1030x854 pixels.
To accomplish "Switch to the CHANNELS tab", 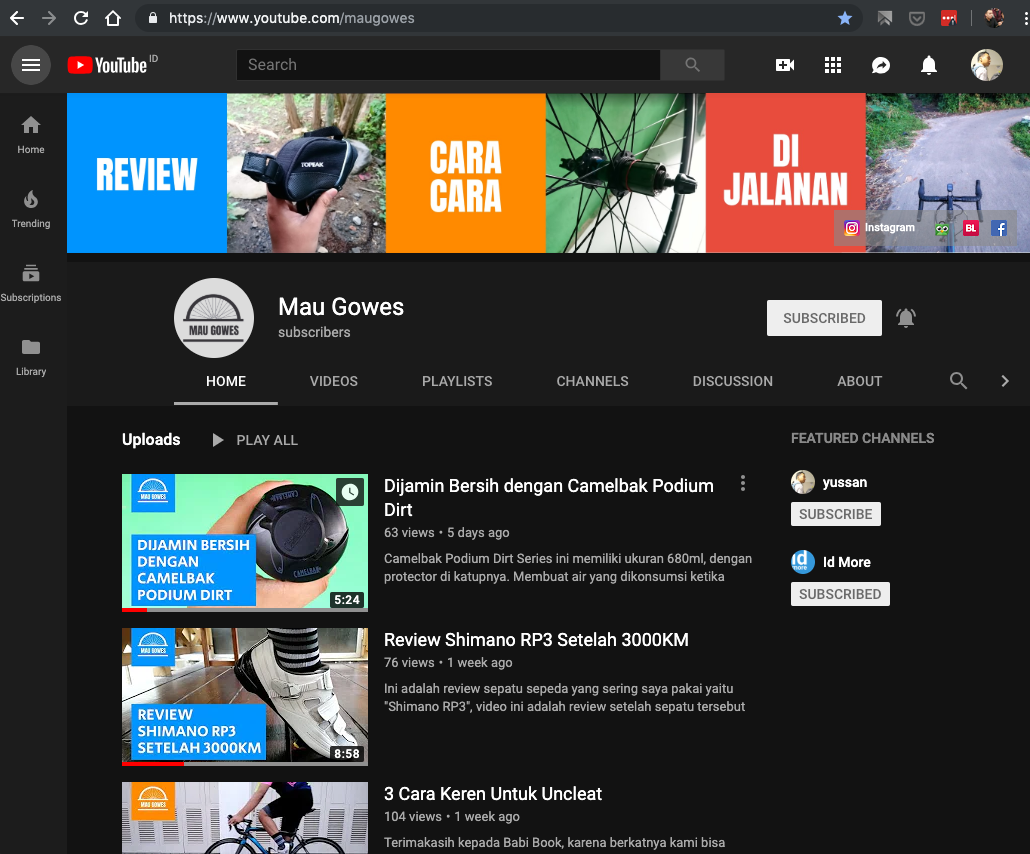I will [593, 381].
